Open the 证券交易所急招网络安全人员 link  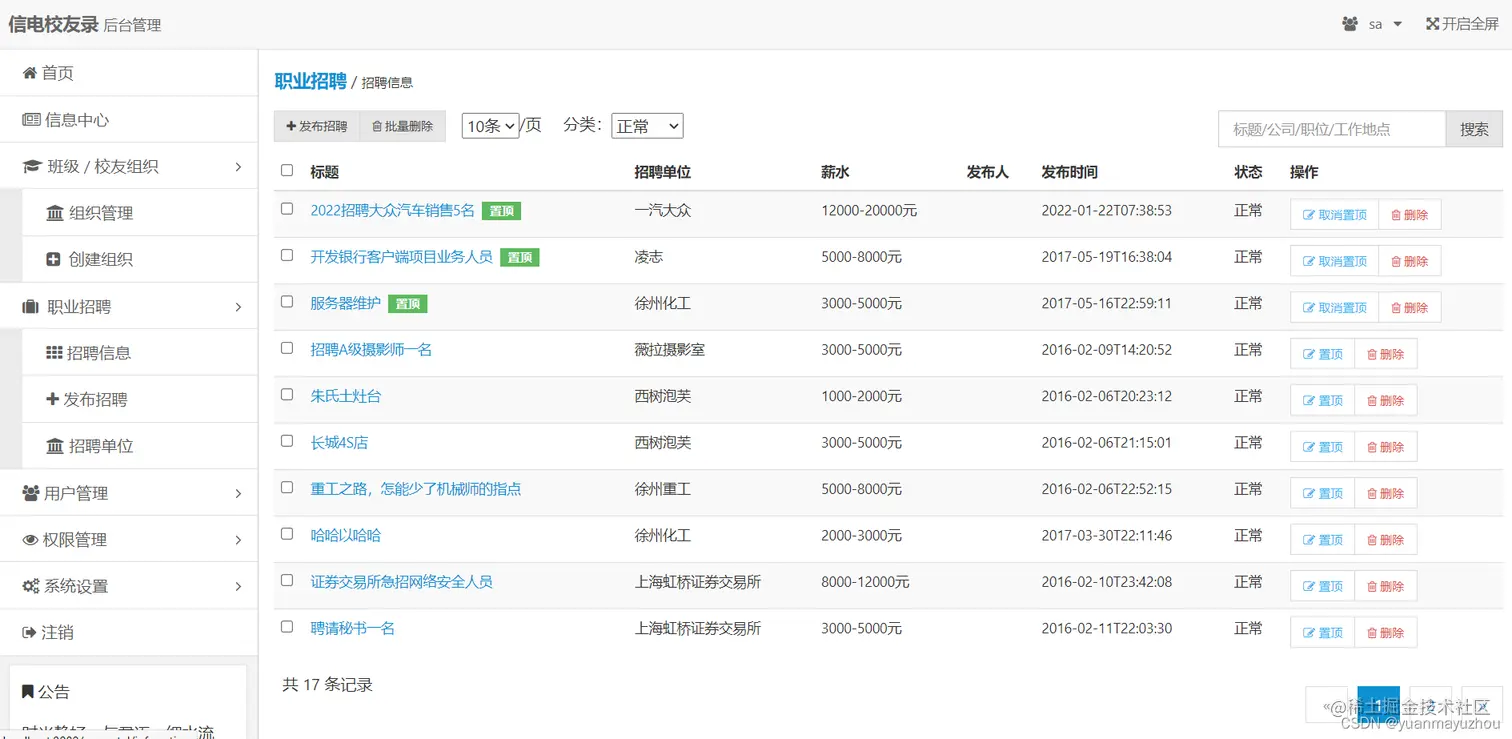[x=401, y=582]
